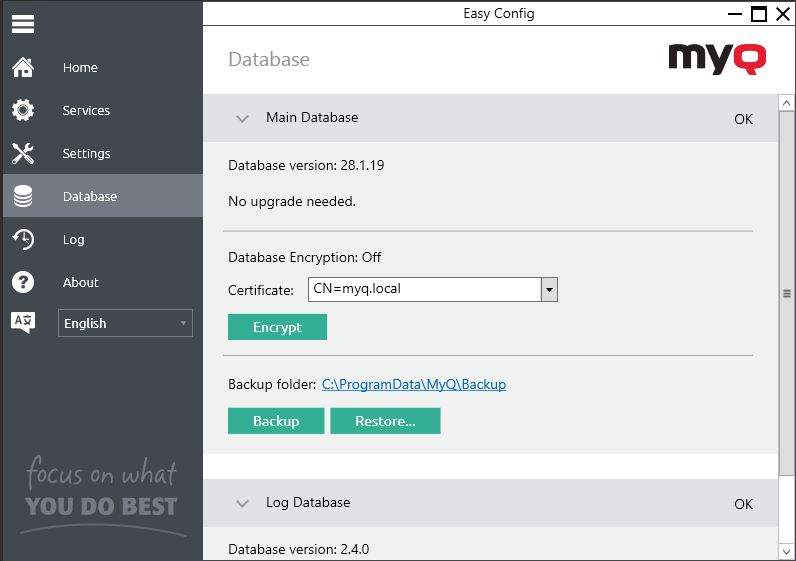The width and height of the screenshot is (796, 561).
Task: Maximize the Easy Config window
Action: pyautogui.click(x=759, y=13)
